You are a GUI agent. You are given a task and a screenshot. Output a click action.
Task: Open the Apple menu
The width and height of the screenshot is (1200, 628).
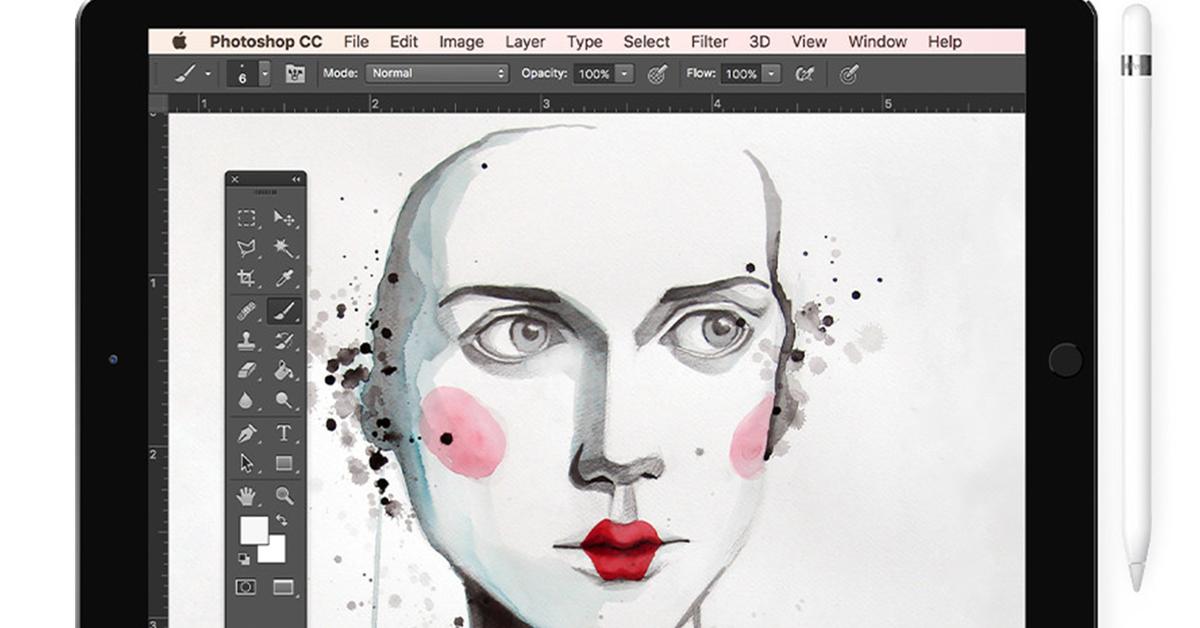(x=180, y=42)
